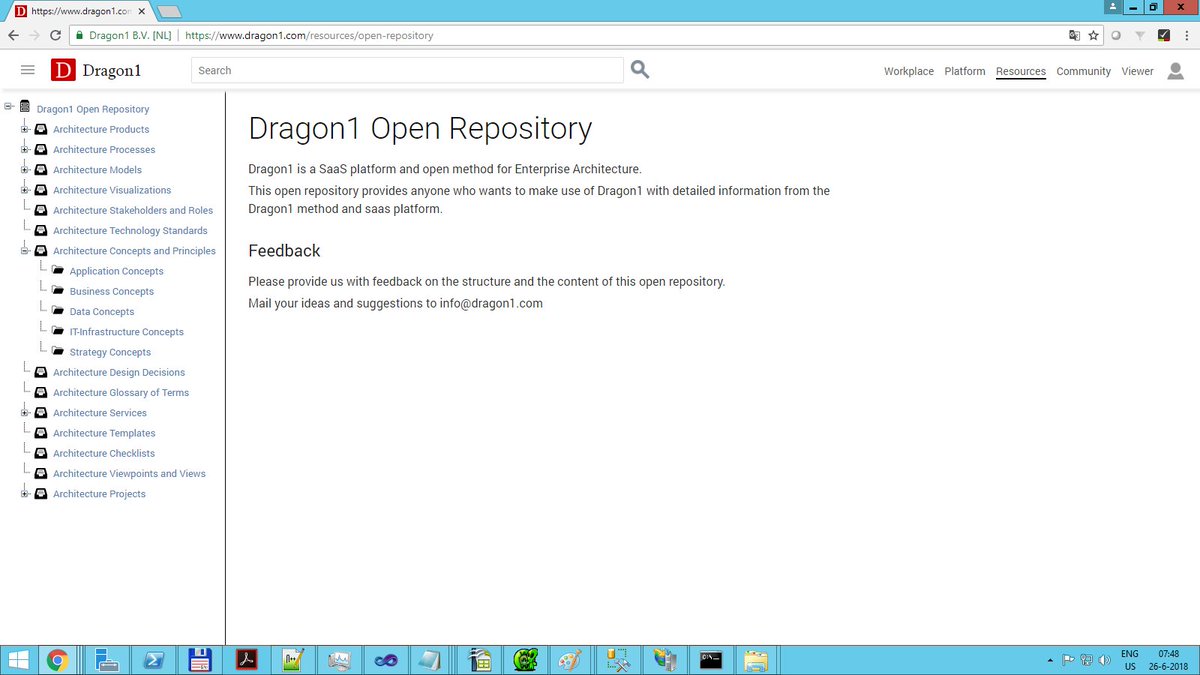Click the drawer icon beside Architecture Products
This screenshot has width=1200, height=675.
point(41,129)
